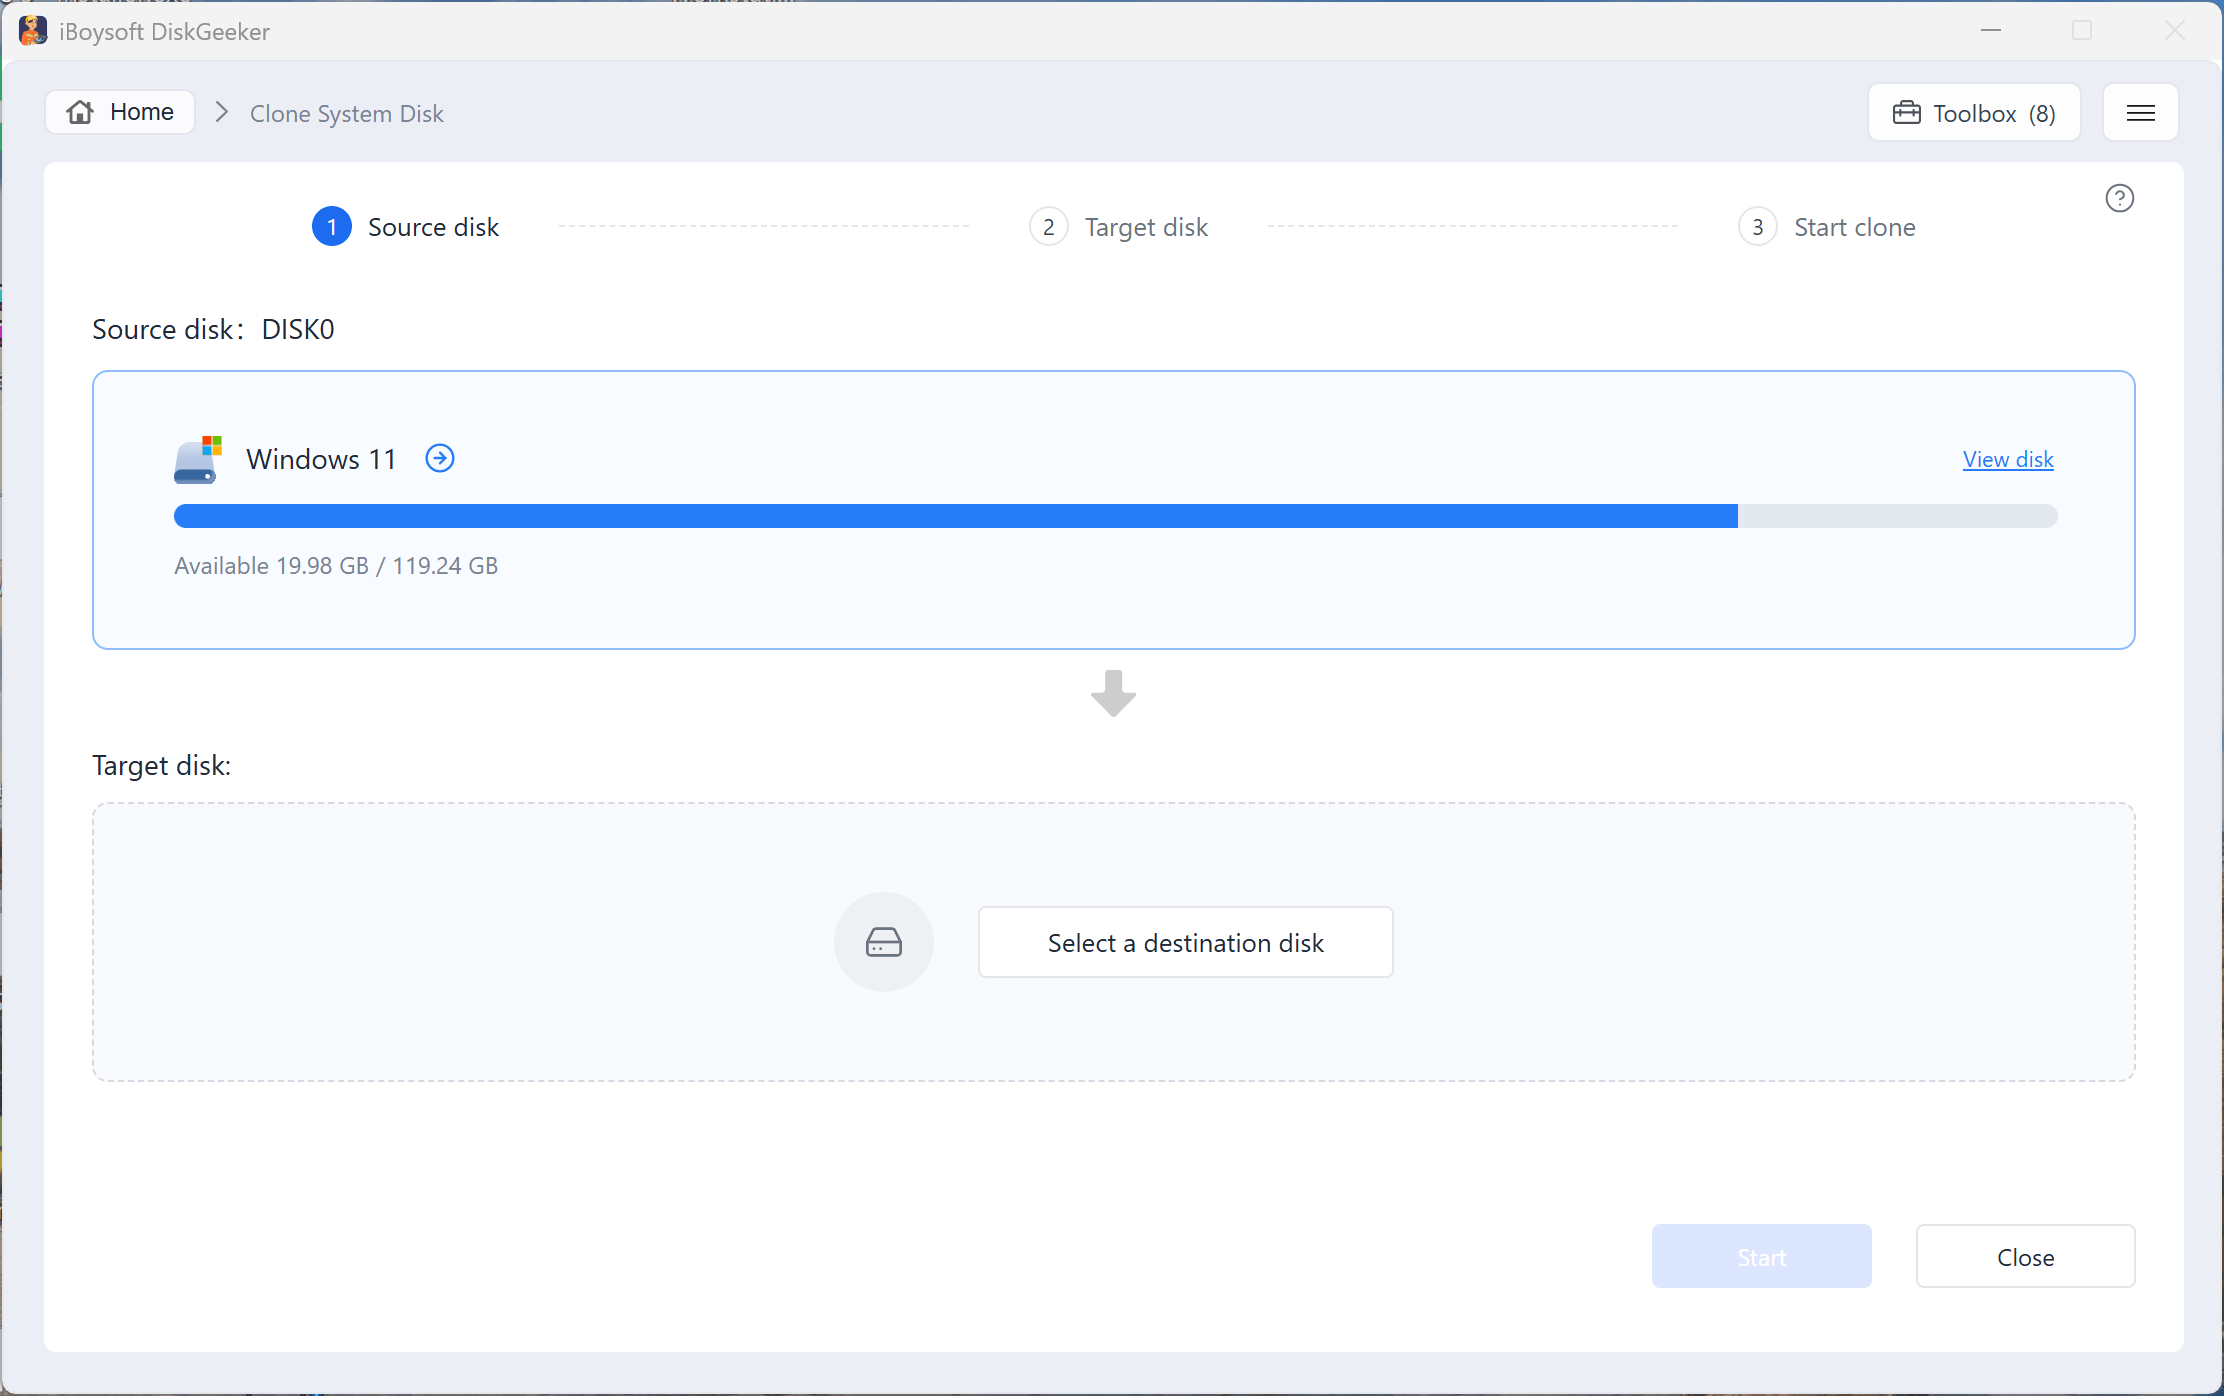Viewport: 2224px width, 1396px height.
Task: Maximize the DiskGeeker window
Action: click(2081, 31)
